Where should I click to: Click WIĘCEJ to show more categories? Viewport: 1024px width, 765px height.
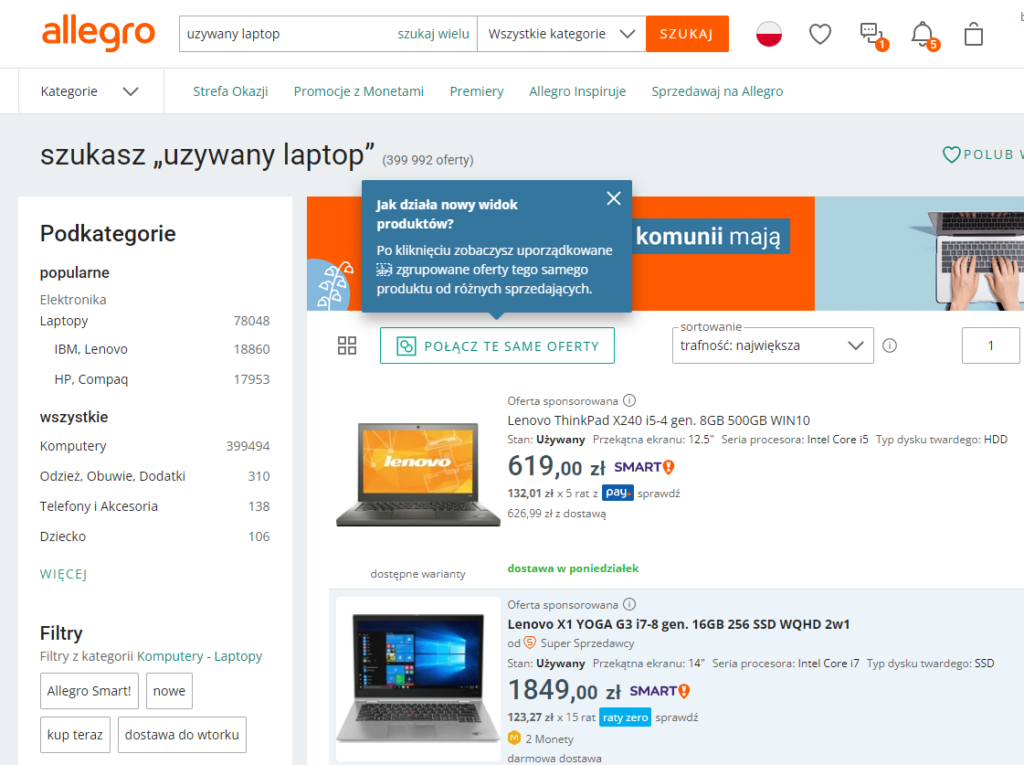coord(63,574)
